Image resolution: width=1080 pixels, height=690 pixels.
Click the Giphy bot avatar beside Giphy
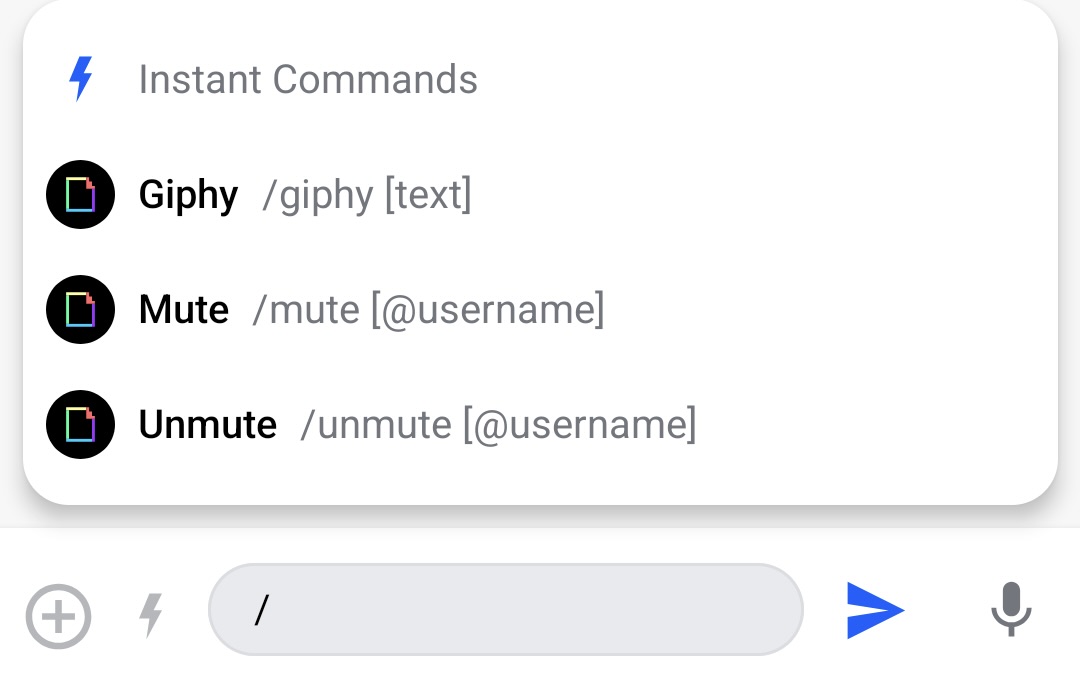pyautogui.click(x=80, y=194)
